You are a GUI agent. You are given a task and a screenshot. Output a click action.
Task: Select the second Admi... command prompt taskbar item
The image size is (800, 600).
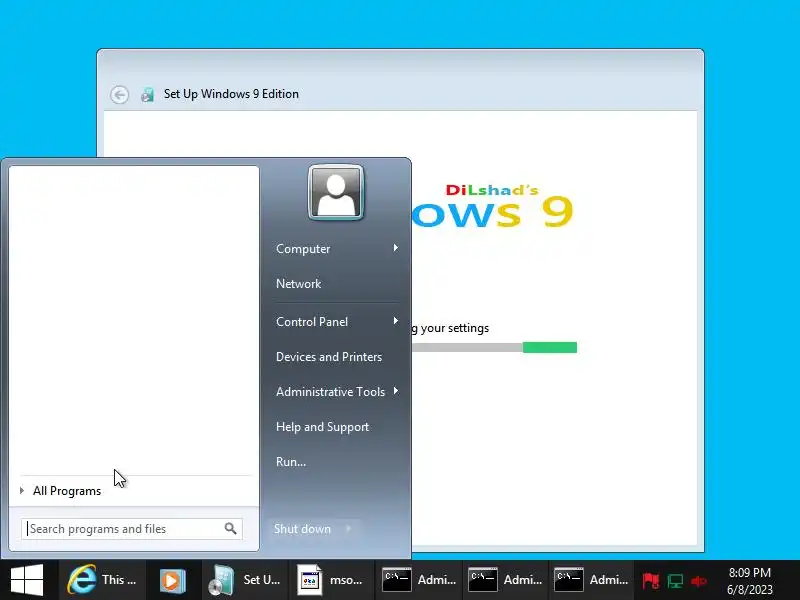click(505, 580)
